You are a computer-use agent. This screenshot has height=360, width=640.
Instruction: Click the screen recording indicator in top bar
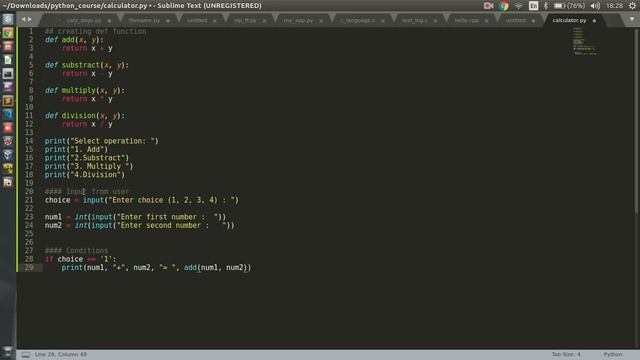489,6
